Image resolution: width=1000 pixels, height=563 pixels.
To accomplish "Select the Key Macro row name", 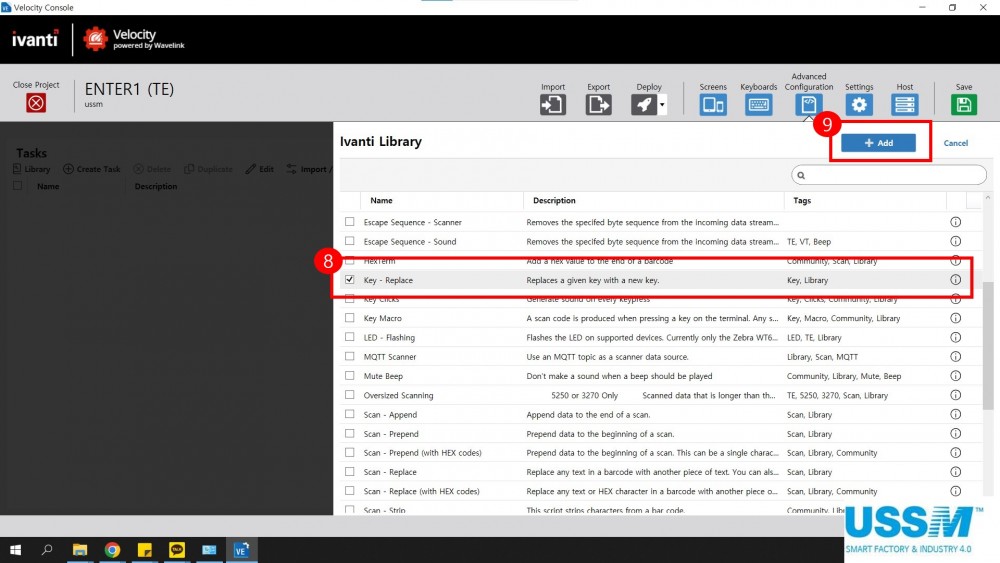I will [383, 318].
